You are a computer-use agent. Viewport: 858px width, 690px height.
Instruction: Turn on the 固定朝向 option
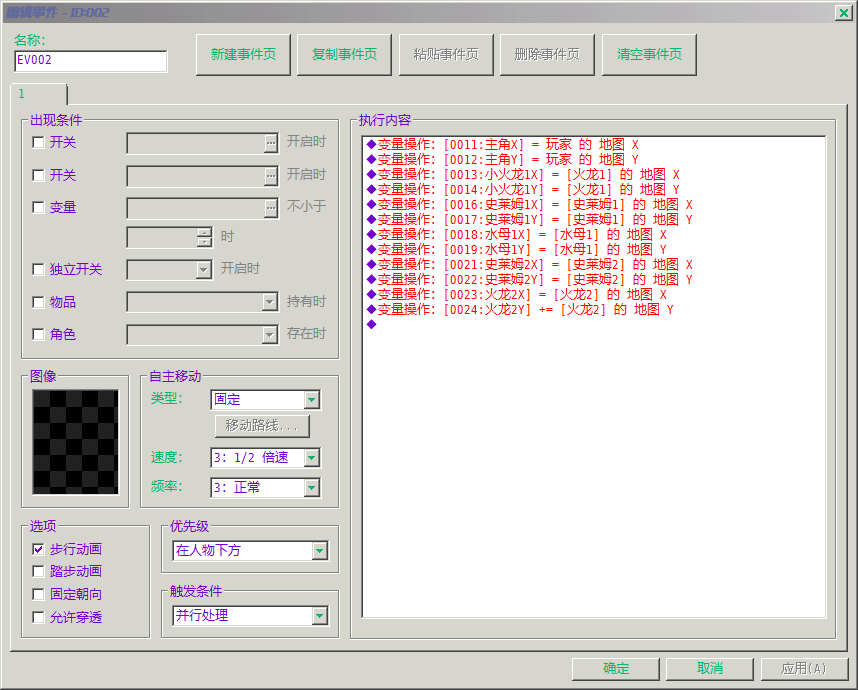38,595
